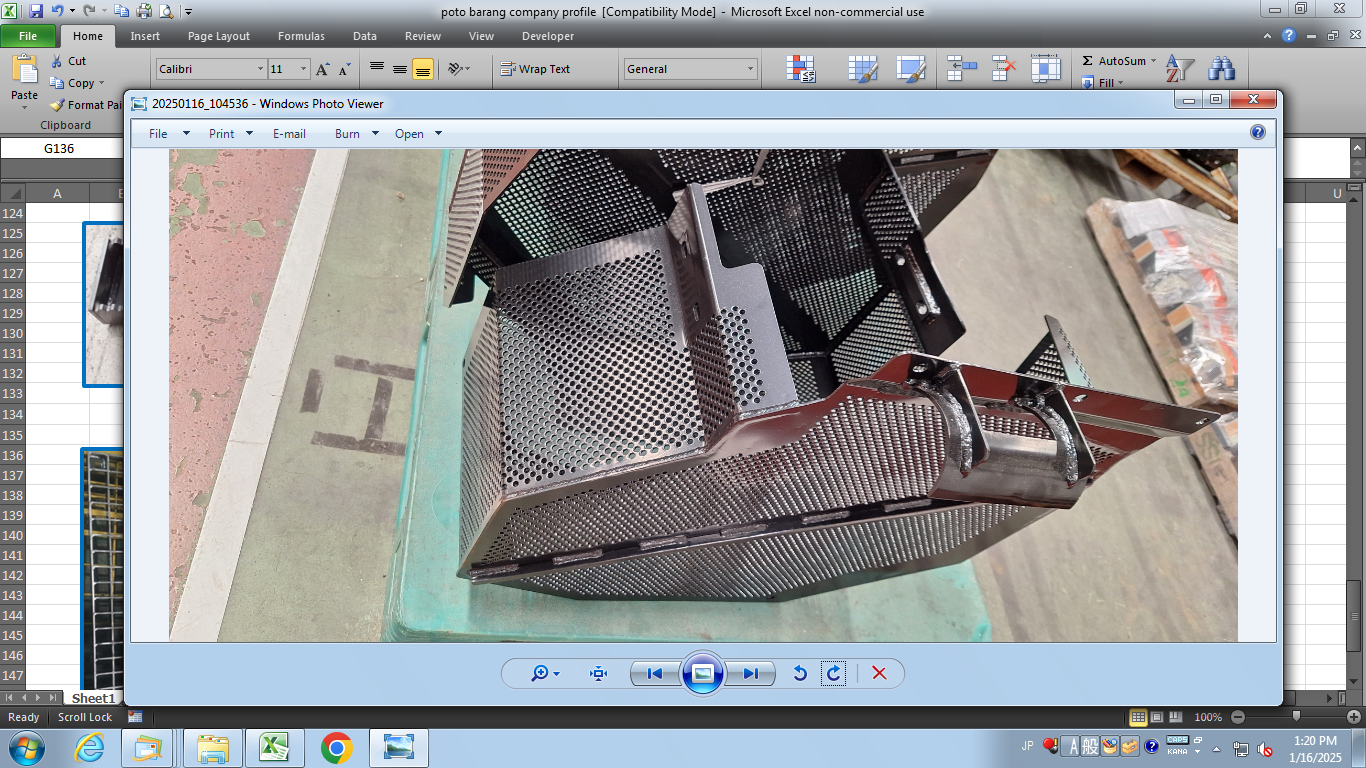The image size is (1366, 768).
Task: Click Sort & Filter funnel icon
Action: tap(1181, 68)
